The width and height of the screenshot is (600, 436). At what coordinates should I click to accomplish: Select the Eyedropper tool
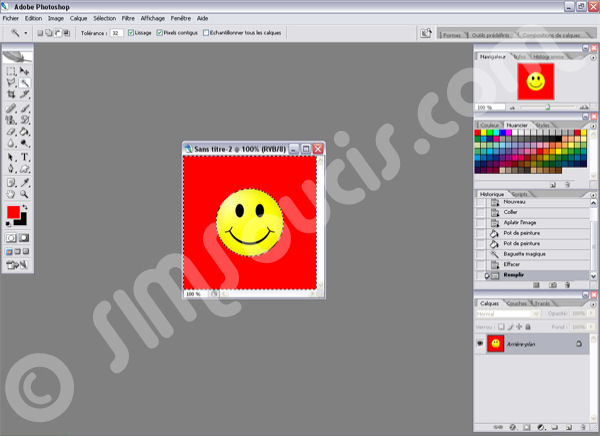coord(24,183)
